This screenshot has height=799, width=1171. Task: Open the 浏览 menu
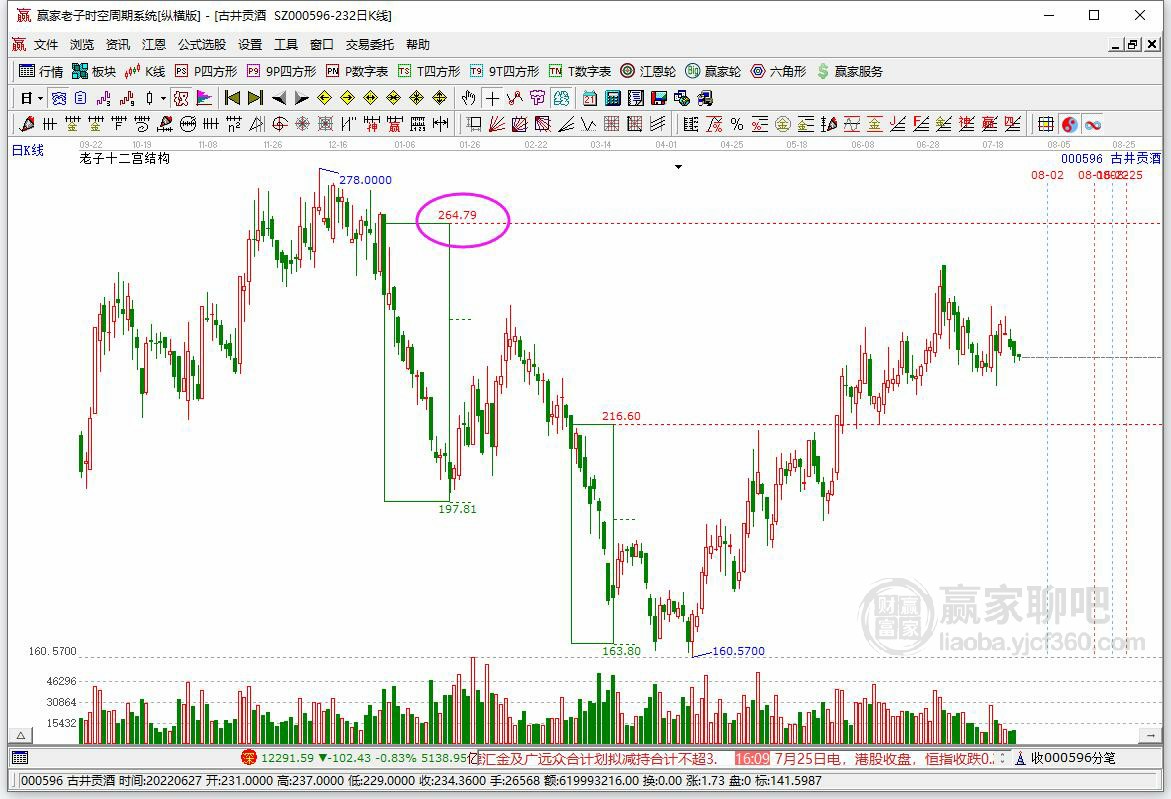point(81,45)
